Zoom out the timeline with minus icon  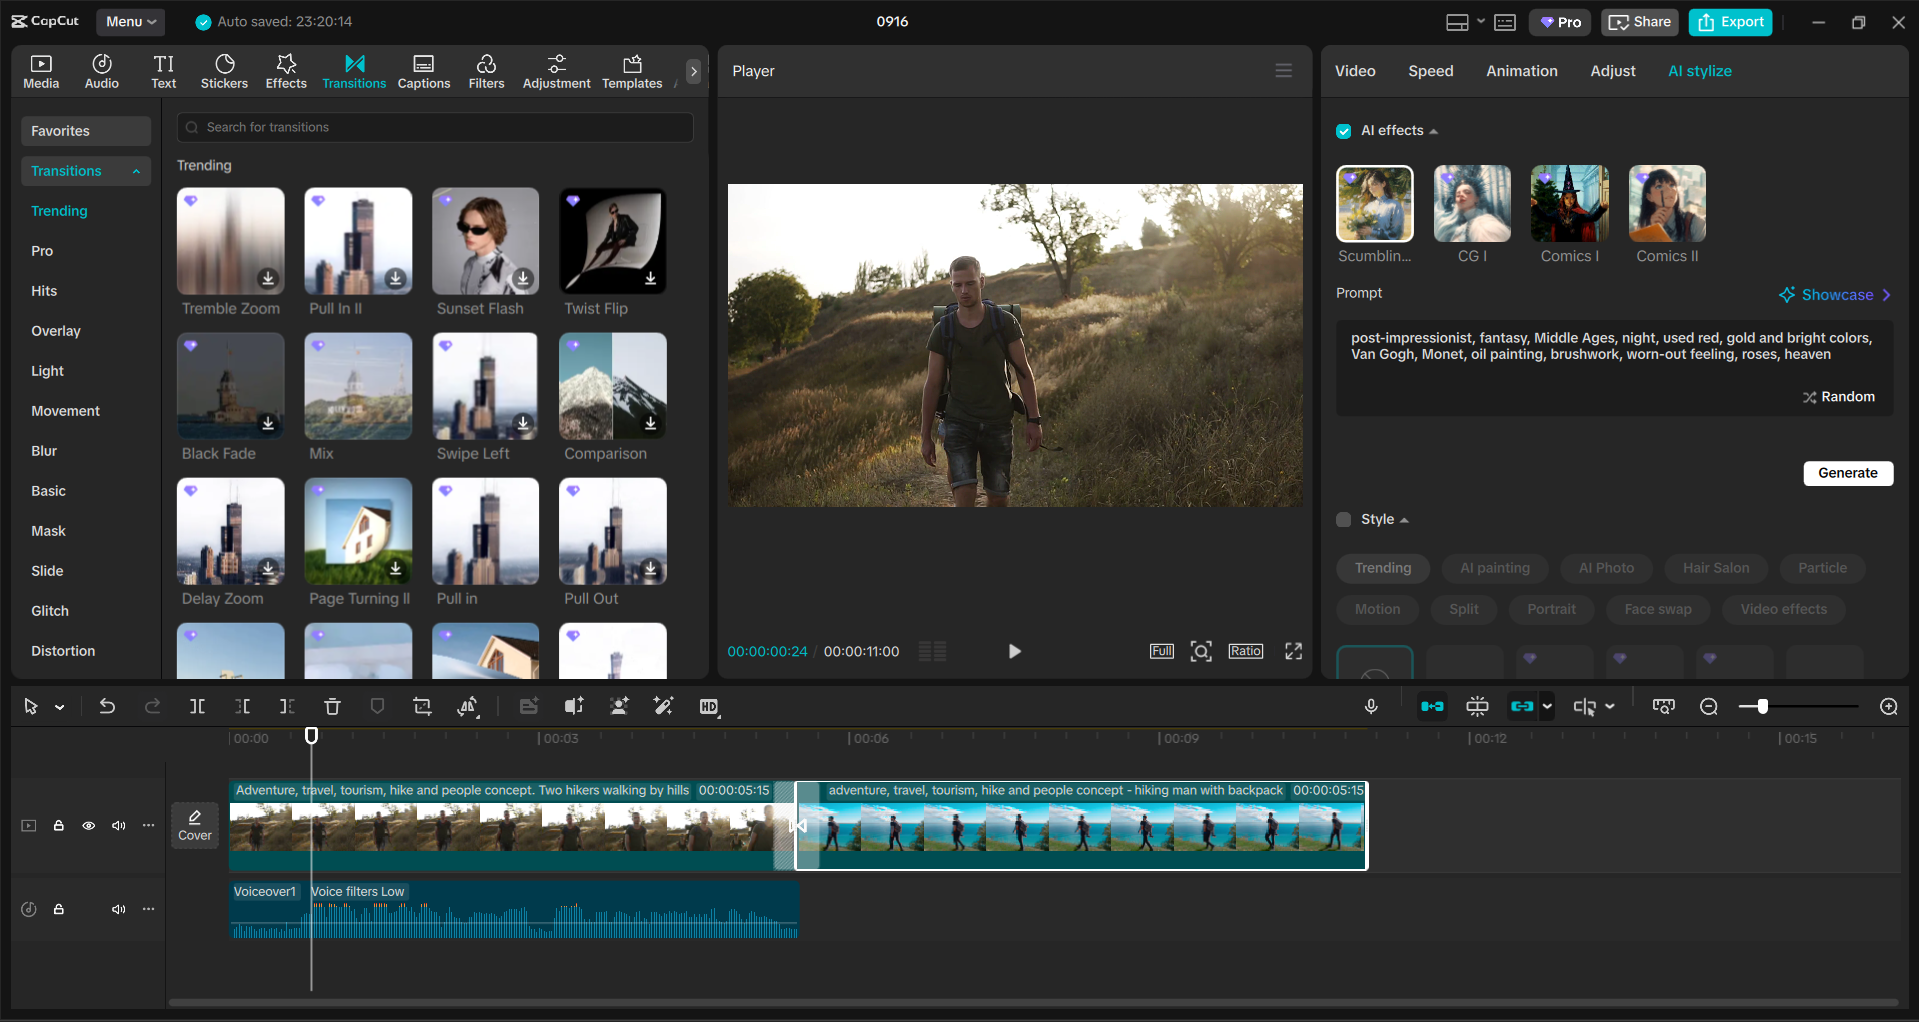point(1709,707)
